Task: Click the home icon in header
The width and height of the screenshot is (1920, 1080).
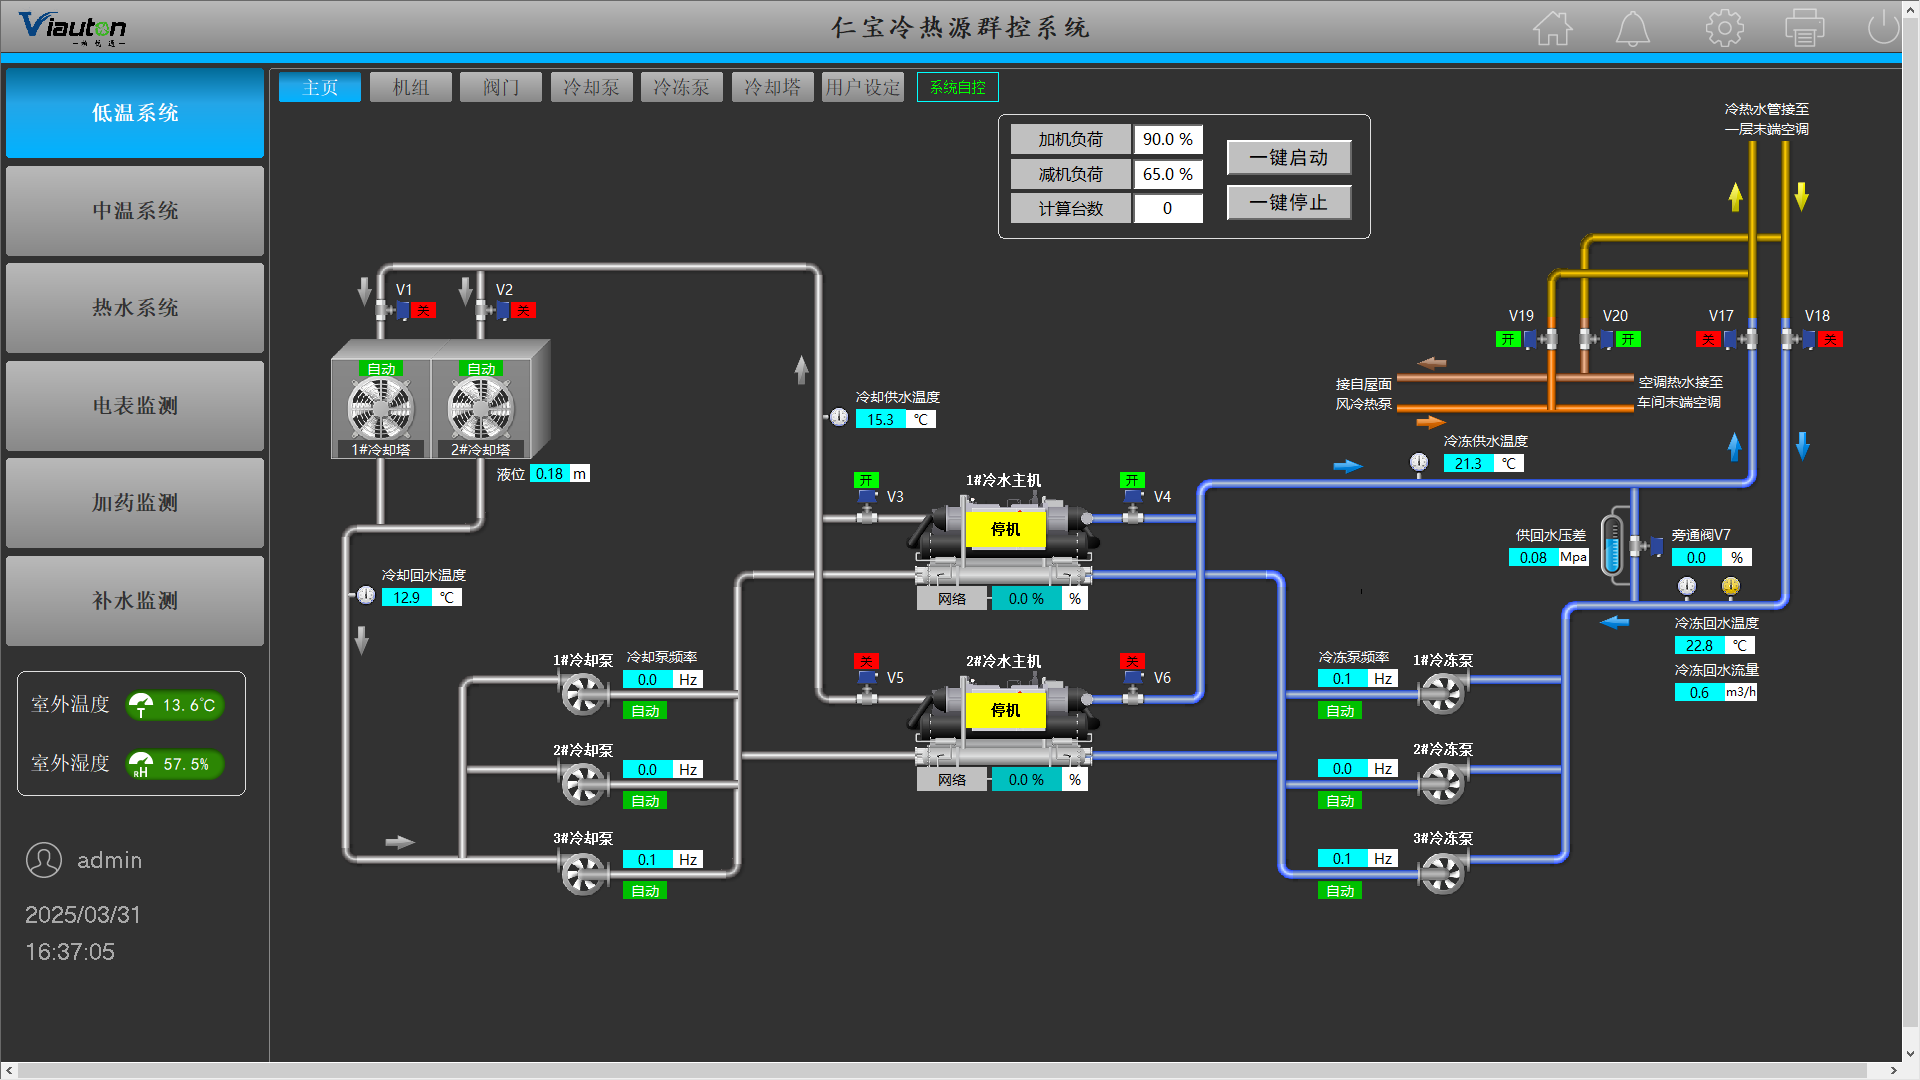Action: click(1553, 28)
